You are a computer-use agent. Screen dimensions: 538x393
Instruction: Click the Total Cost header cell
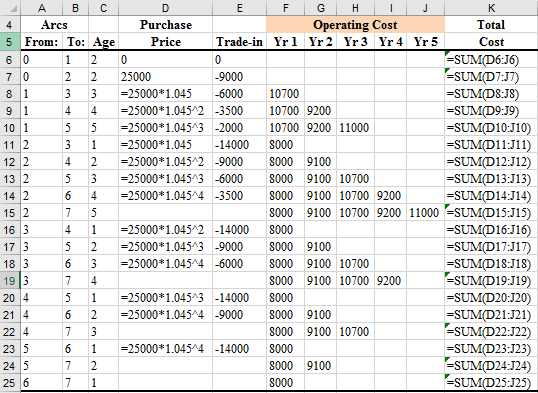[491, 33]
